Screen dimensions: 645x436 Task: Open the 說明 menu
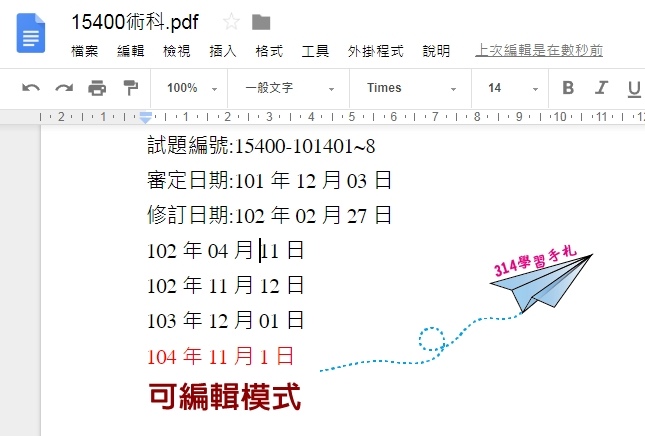coord(436,51)
